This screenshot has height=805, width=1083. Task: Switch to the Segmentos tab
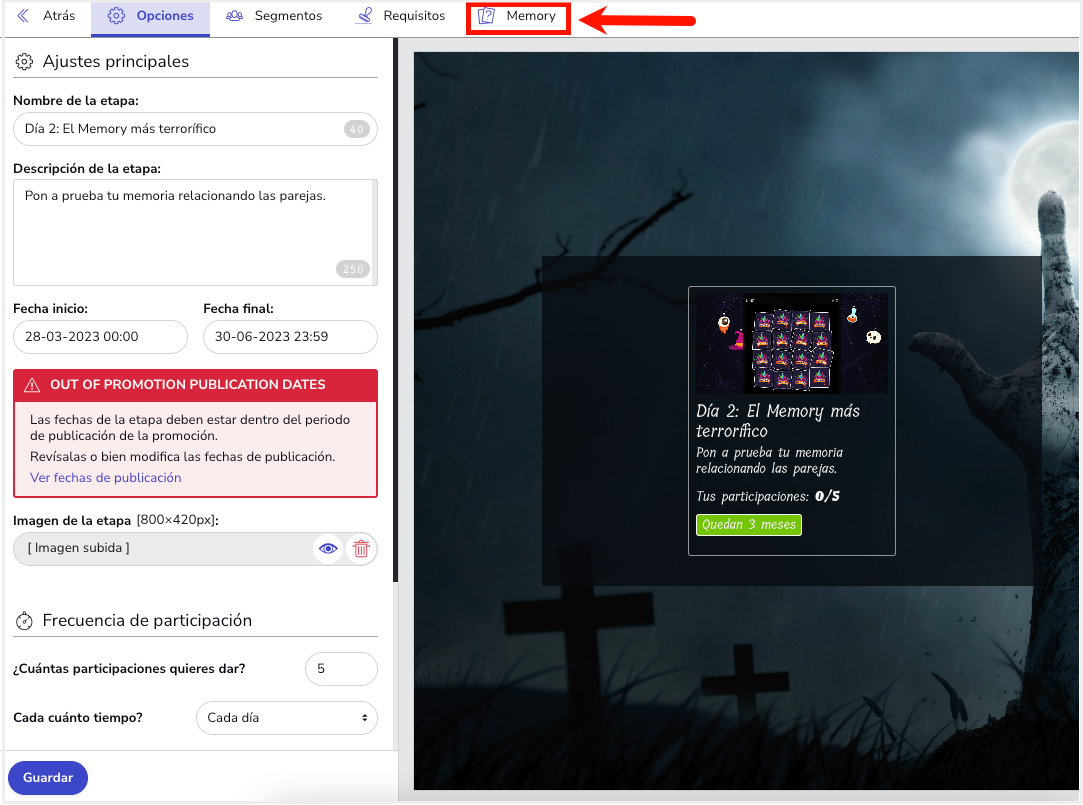click(x=274, y=16)
